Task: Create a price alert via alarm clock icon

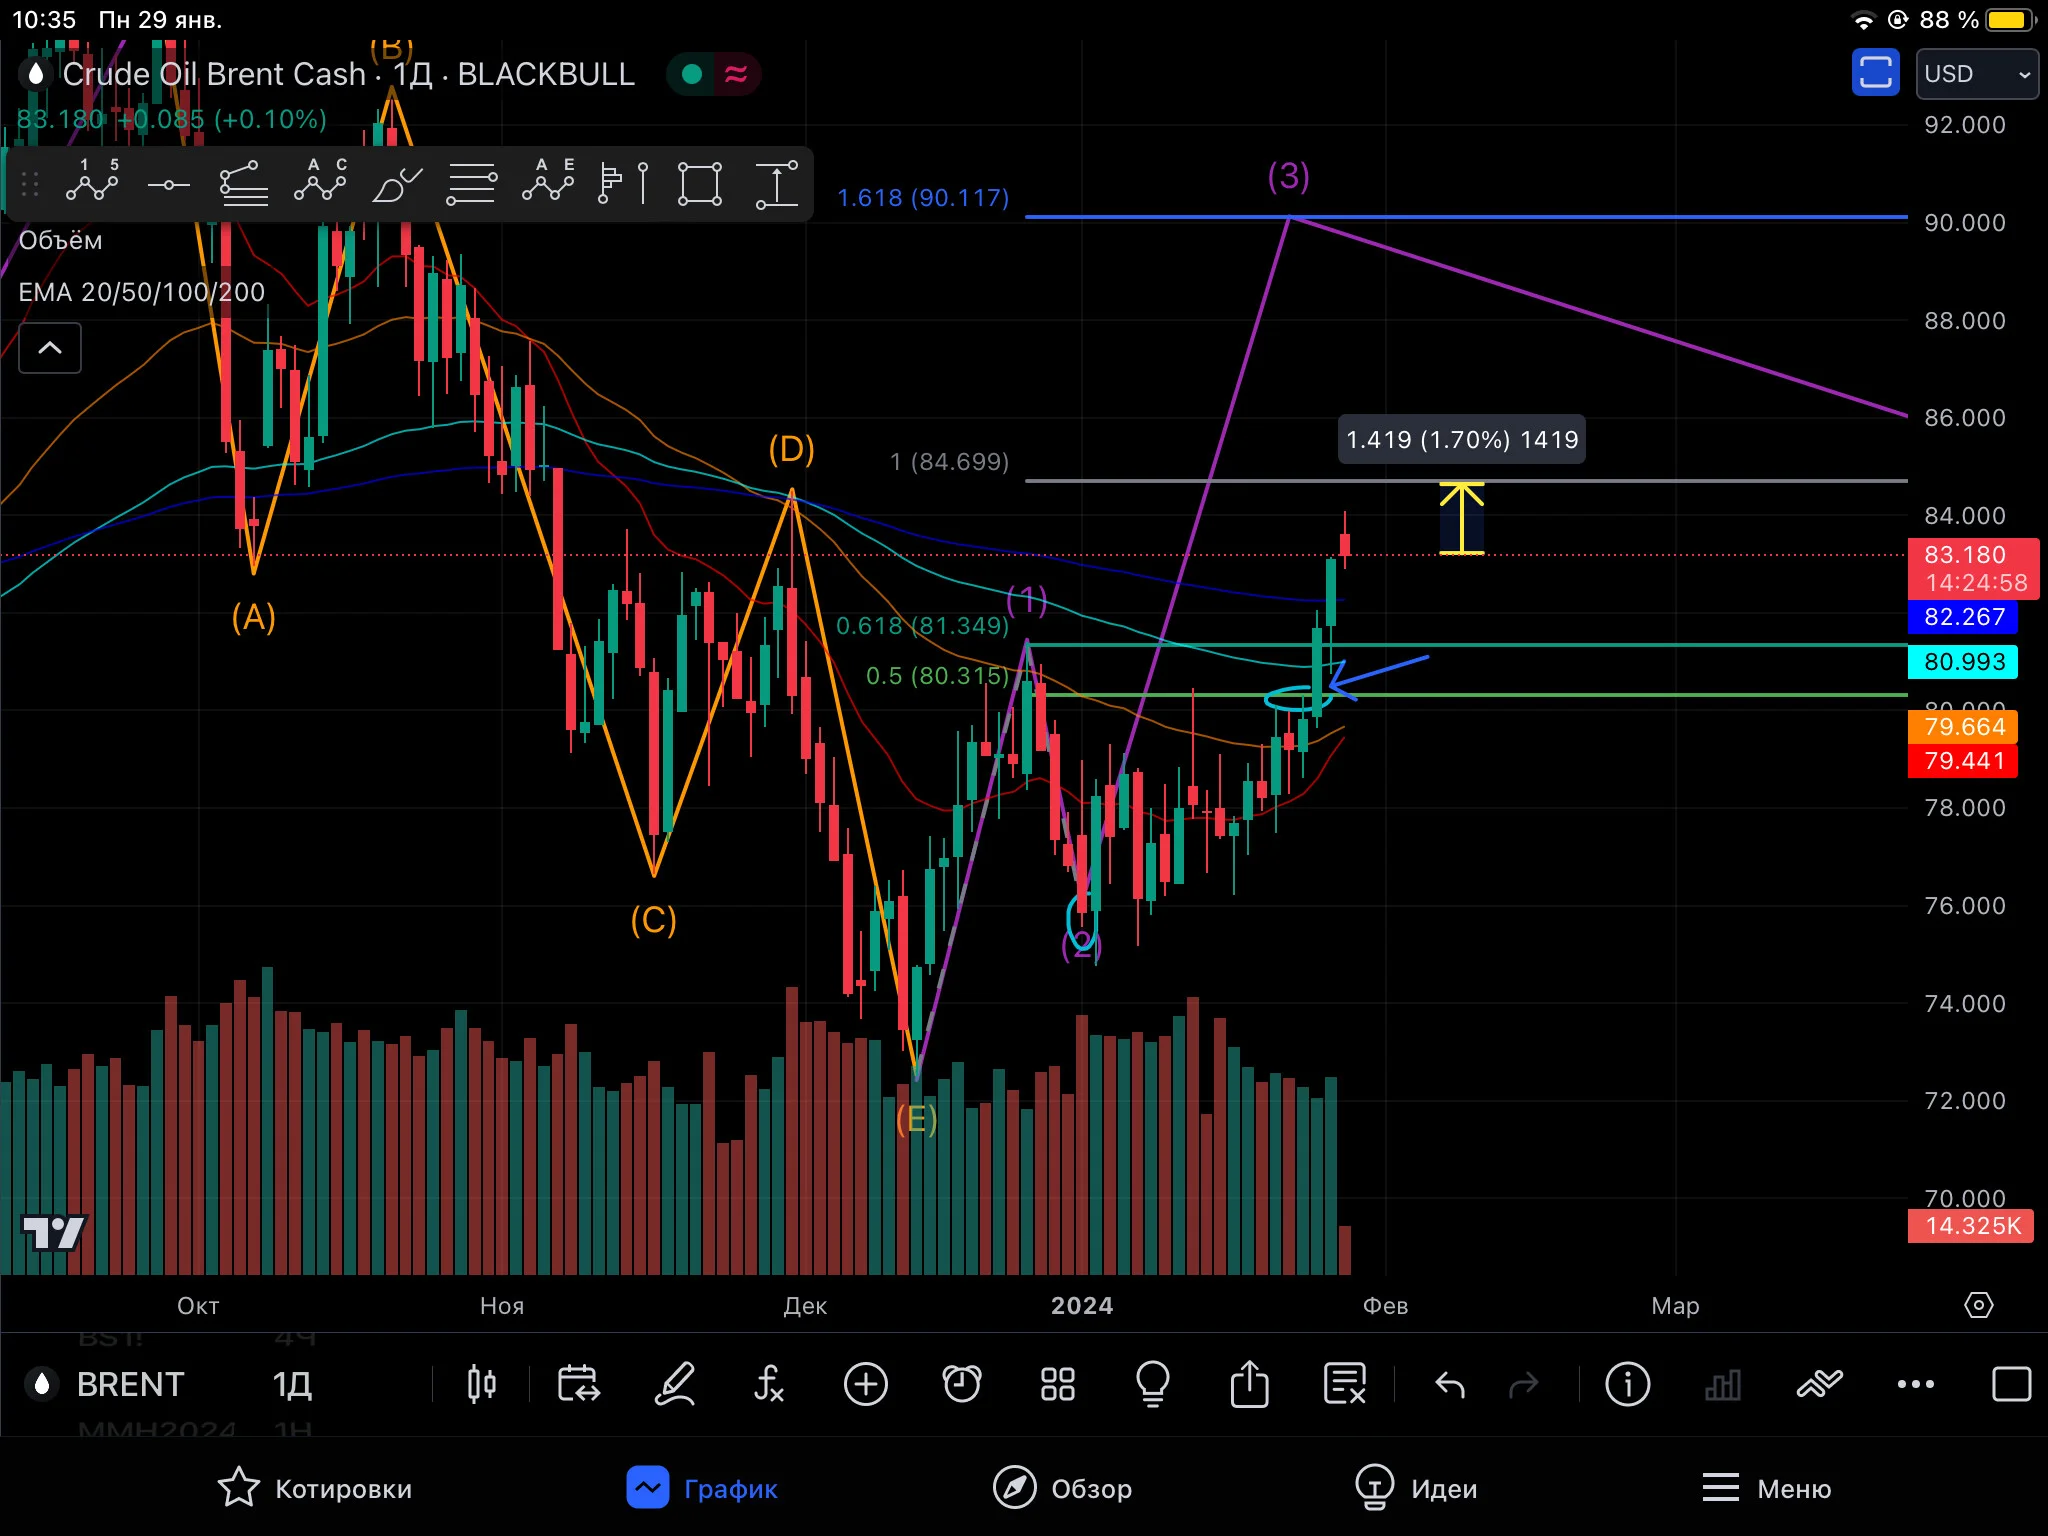Action: pos(962,1384)
